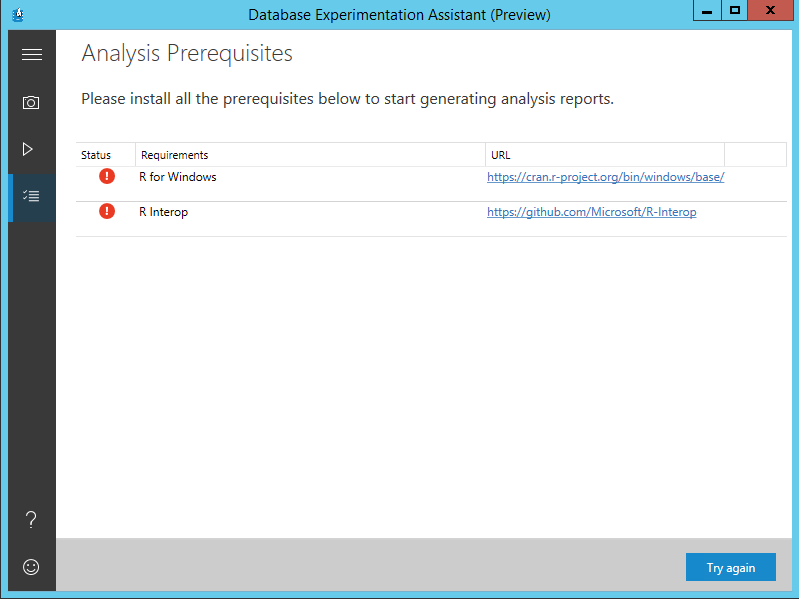Click the error status icon for R for Windows
799x599 pixels.
point(107,177)
